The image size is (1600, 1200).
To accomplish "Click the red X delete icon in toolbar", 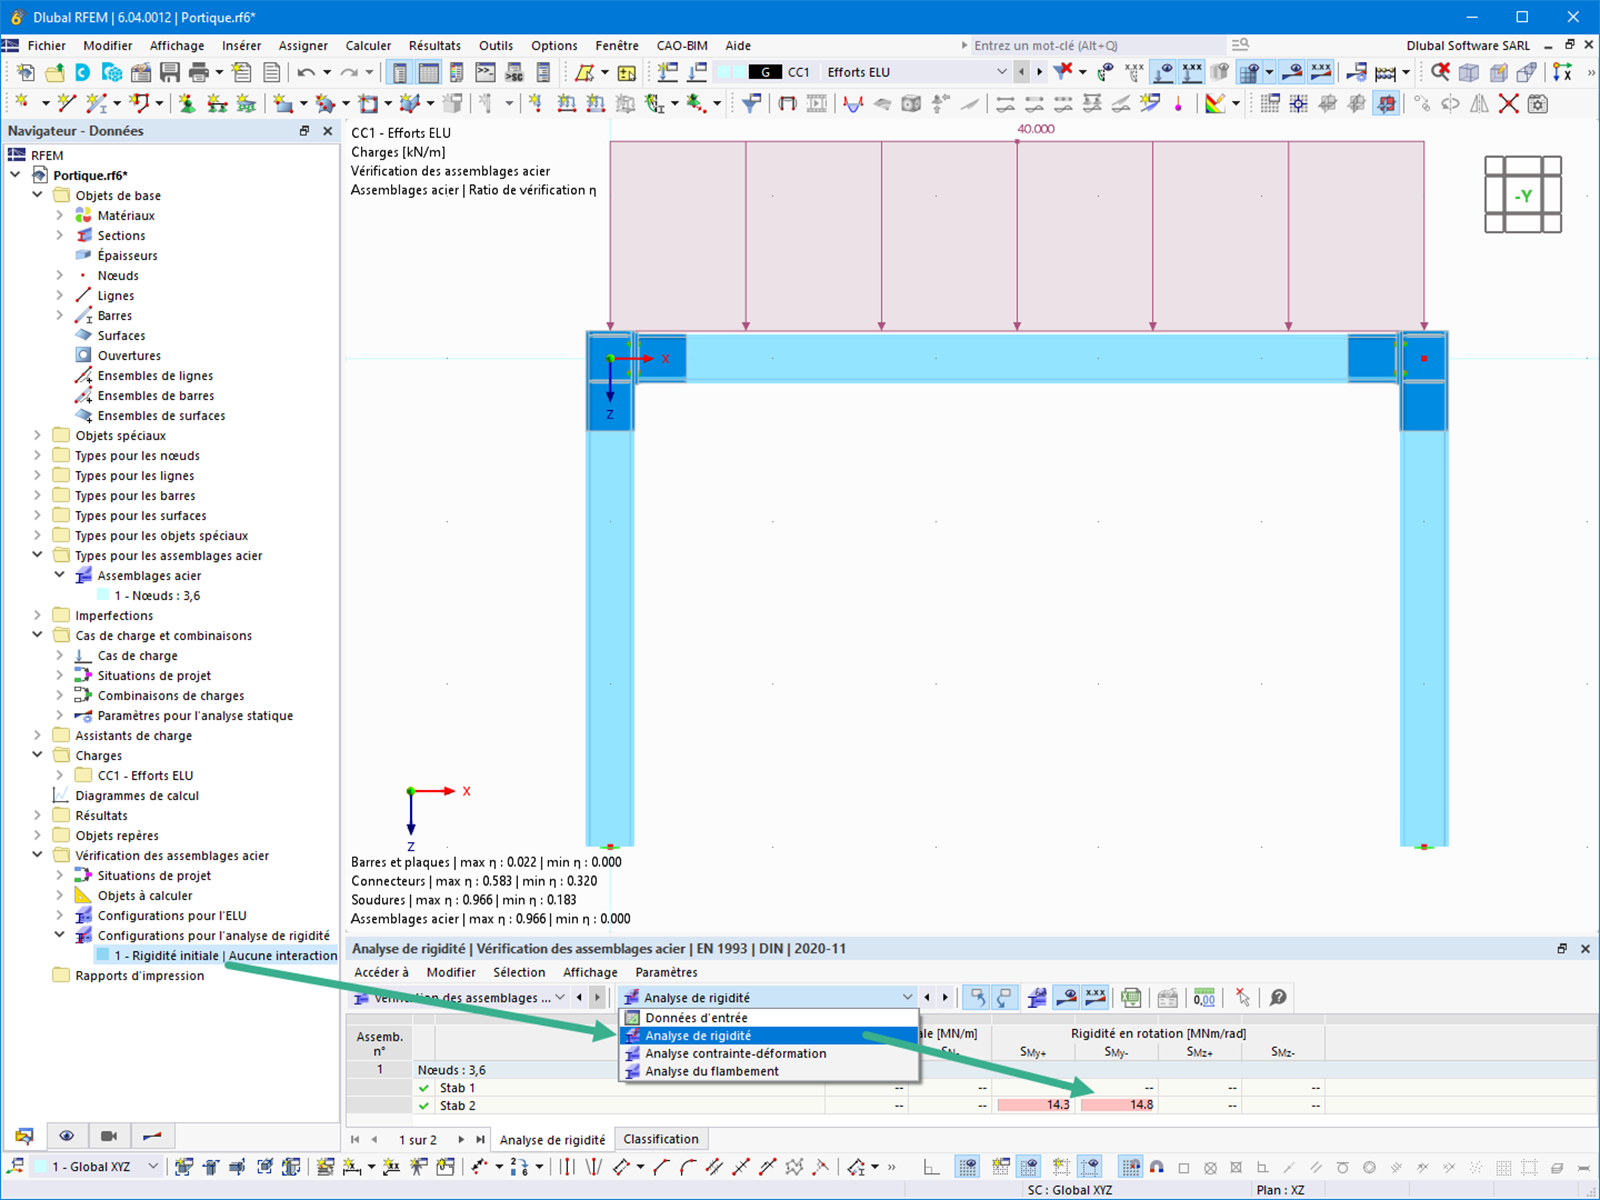I will [x=1509, y=103].
